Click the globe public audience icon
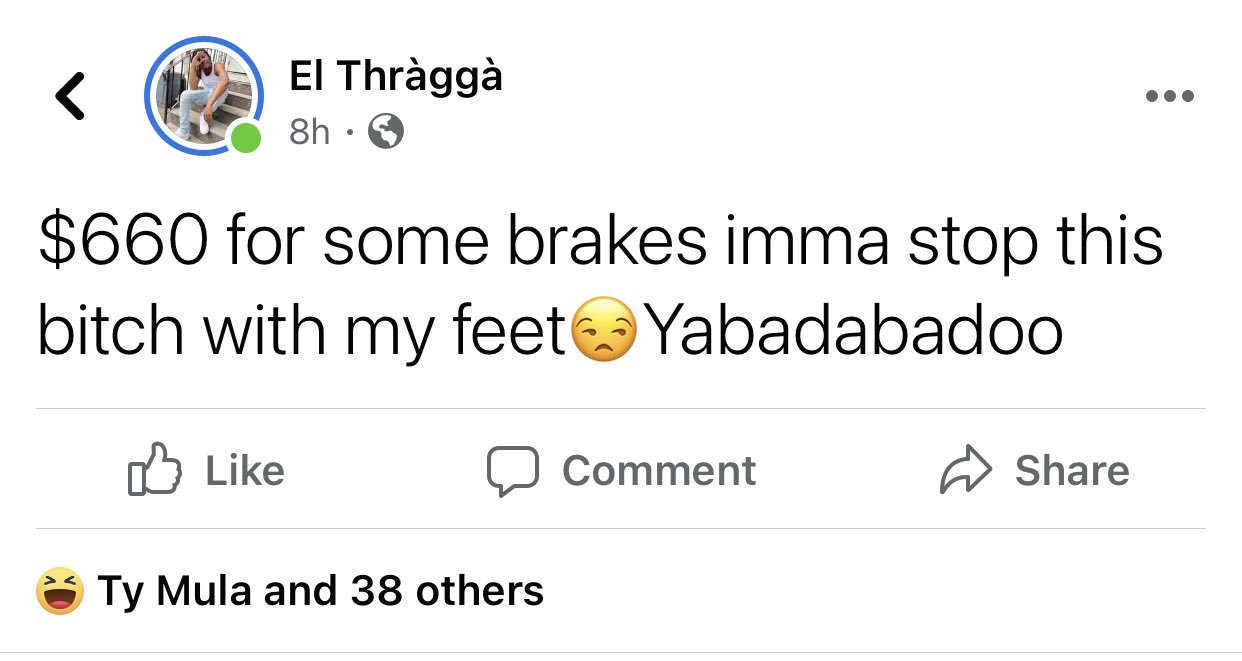Viewport: 1242px width, 661px height. (386, 131)
